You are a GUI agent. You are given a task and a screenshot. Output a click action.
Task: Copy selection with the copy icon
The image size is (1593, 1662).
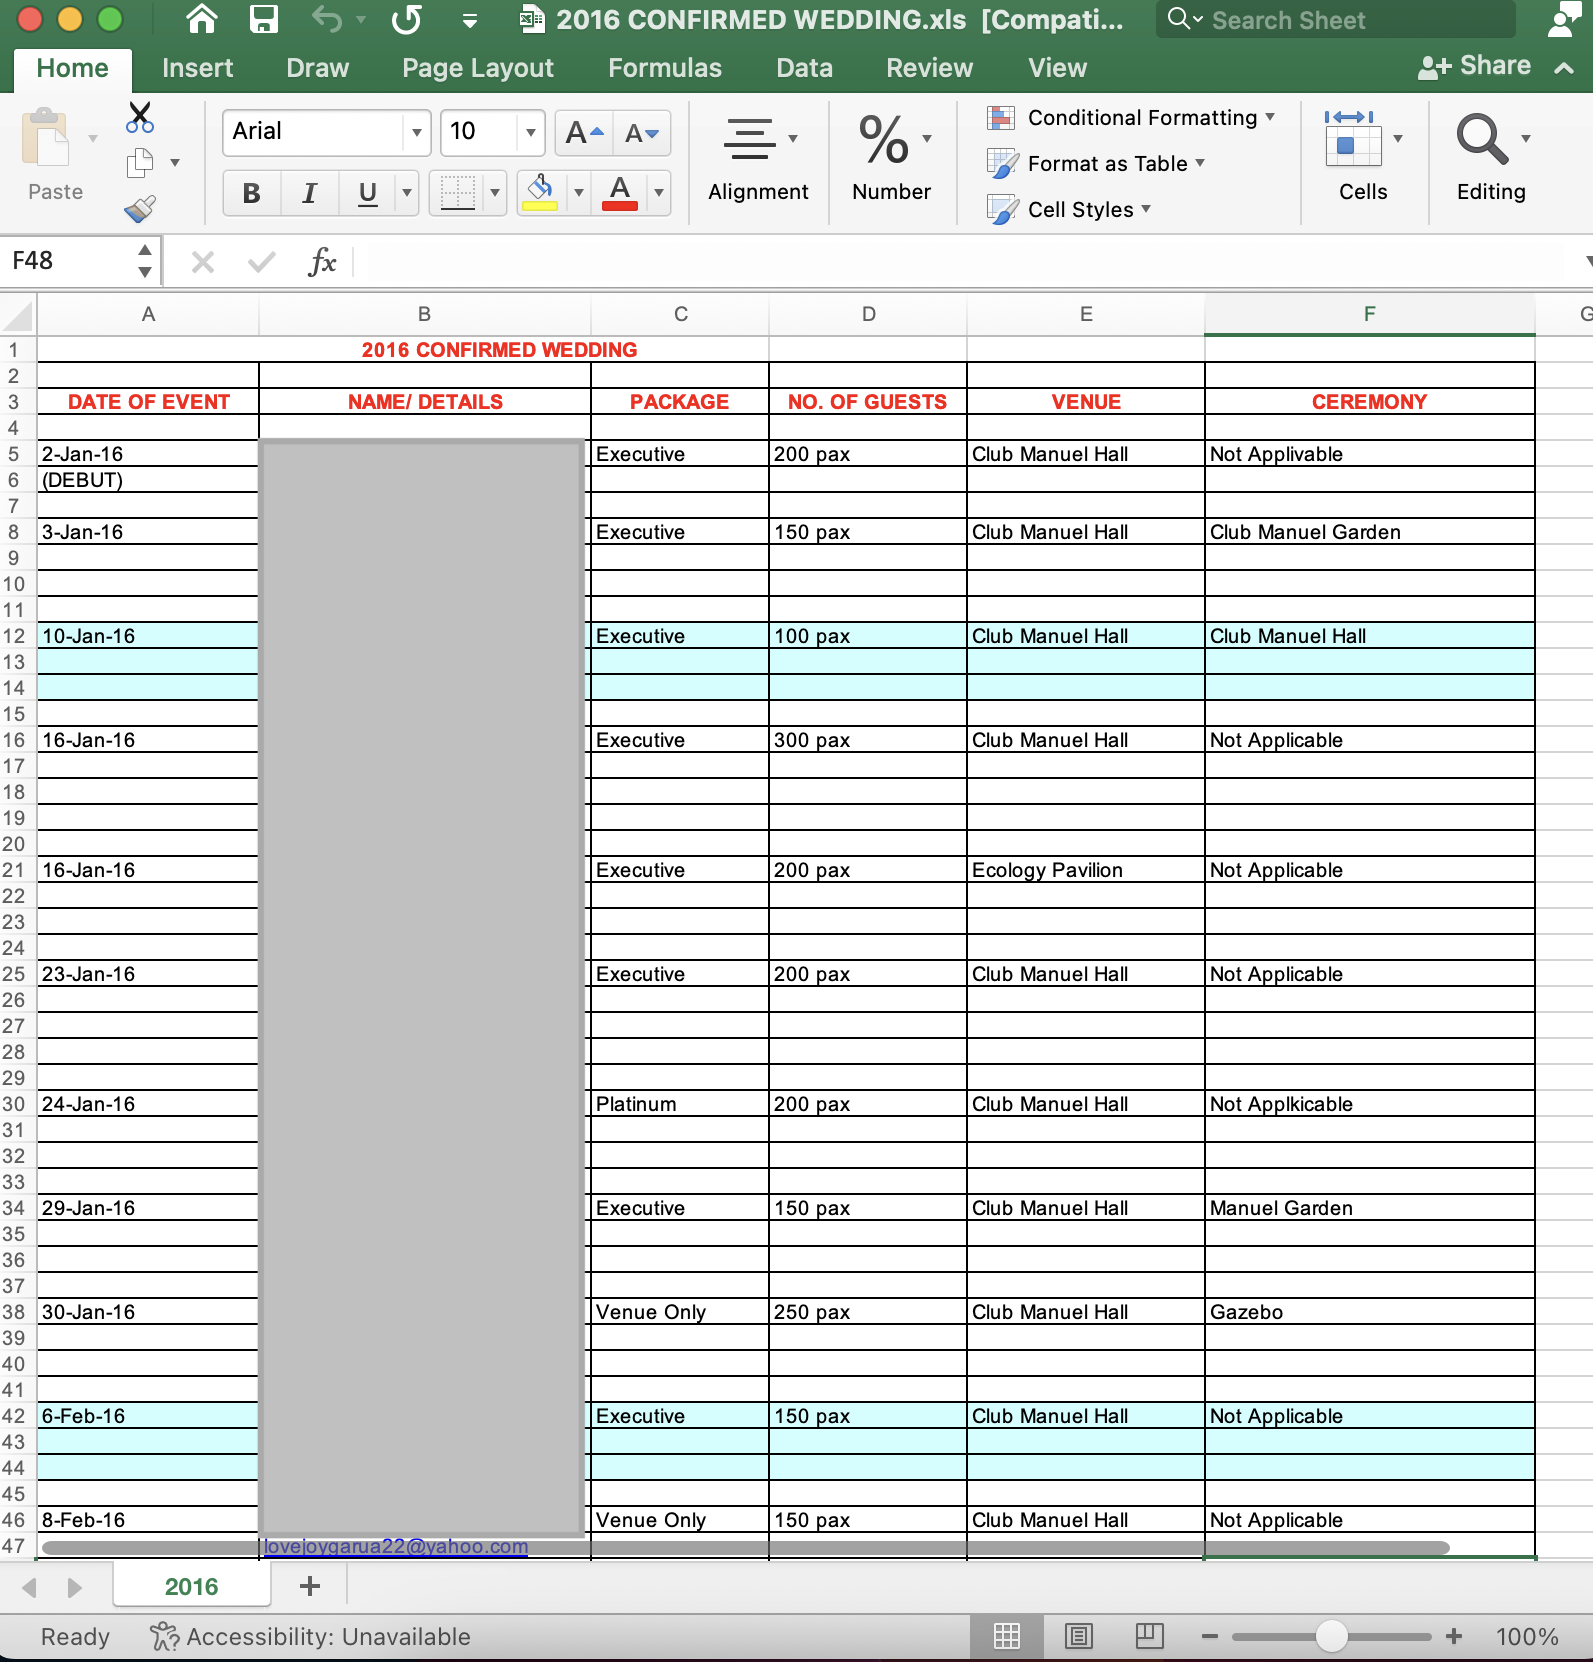click(140, 163)
